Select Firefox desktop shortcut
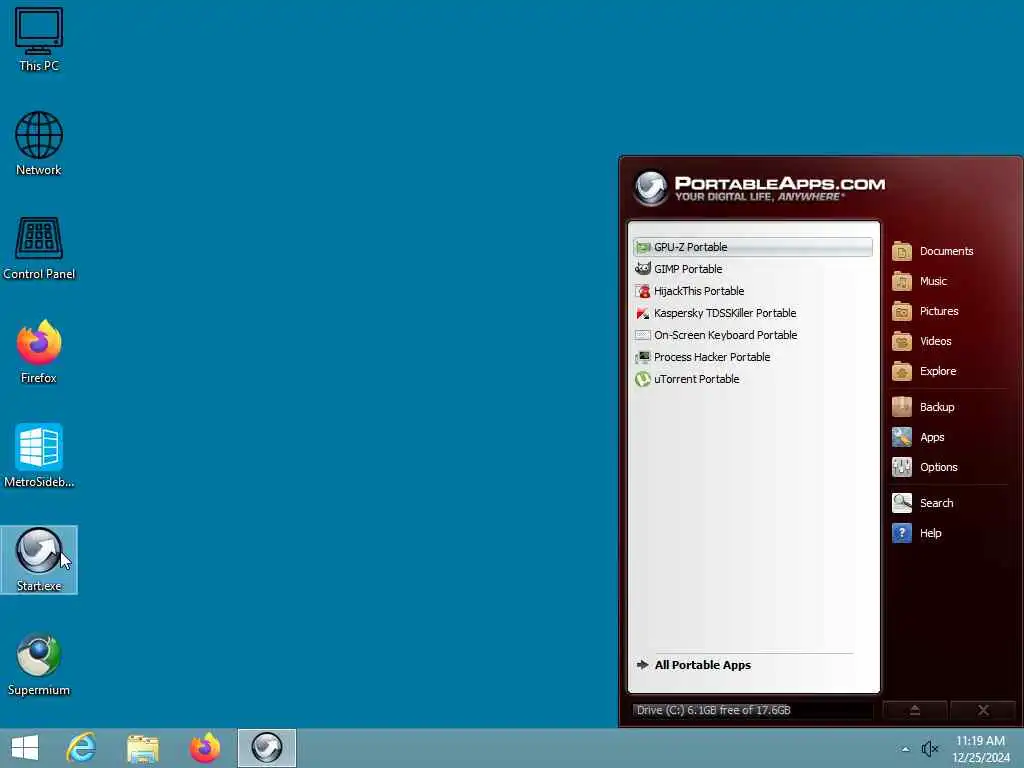The width and height of the screenshot is (1024, 768). coord(39,352)
